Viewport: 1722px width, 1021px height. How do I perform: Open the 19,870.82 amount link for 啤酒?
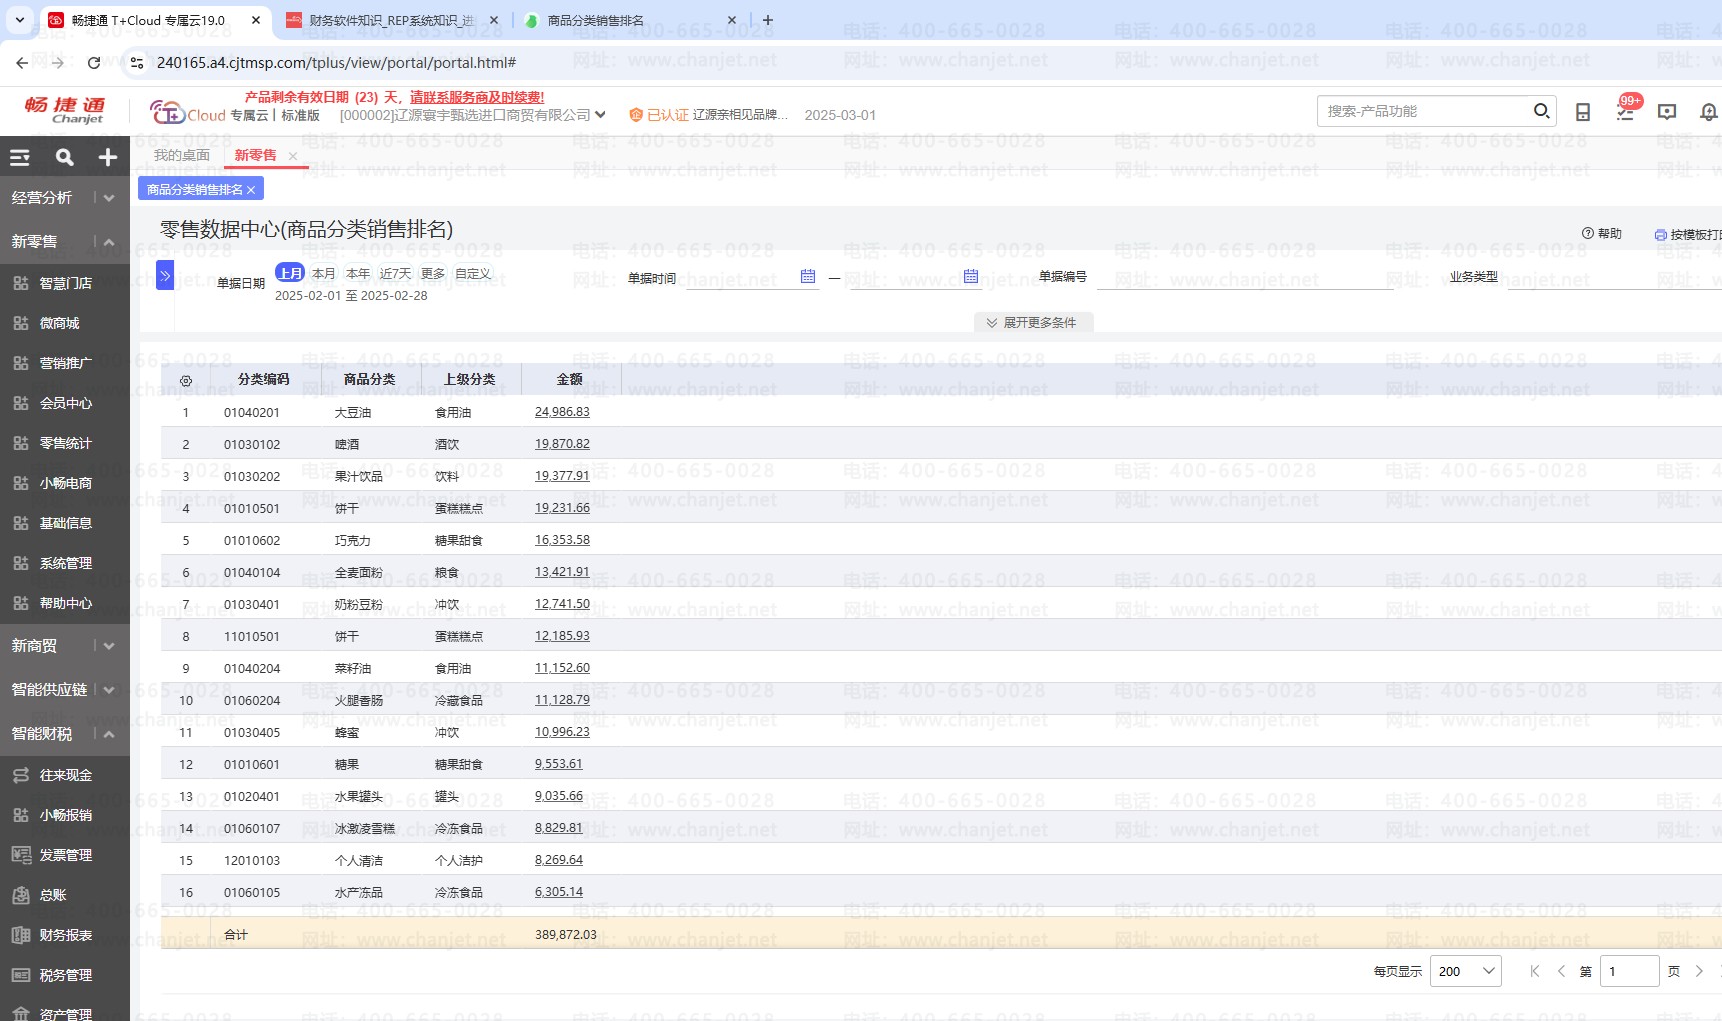tap(562, 444)
